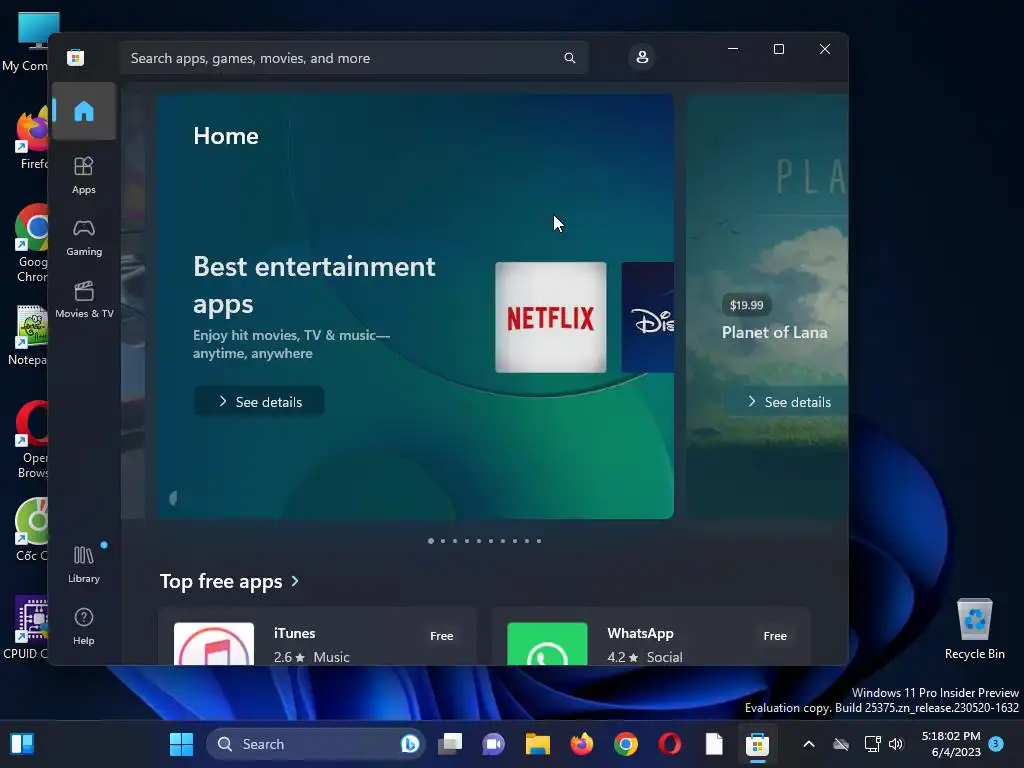
Task: Click the cloud sync tray icon
Action: (x=841, y=744)
